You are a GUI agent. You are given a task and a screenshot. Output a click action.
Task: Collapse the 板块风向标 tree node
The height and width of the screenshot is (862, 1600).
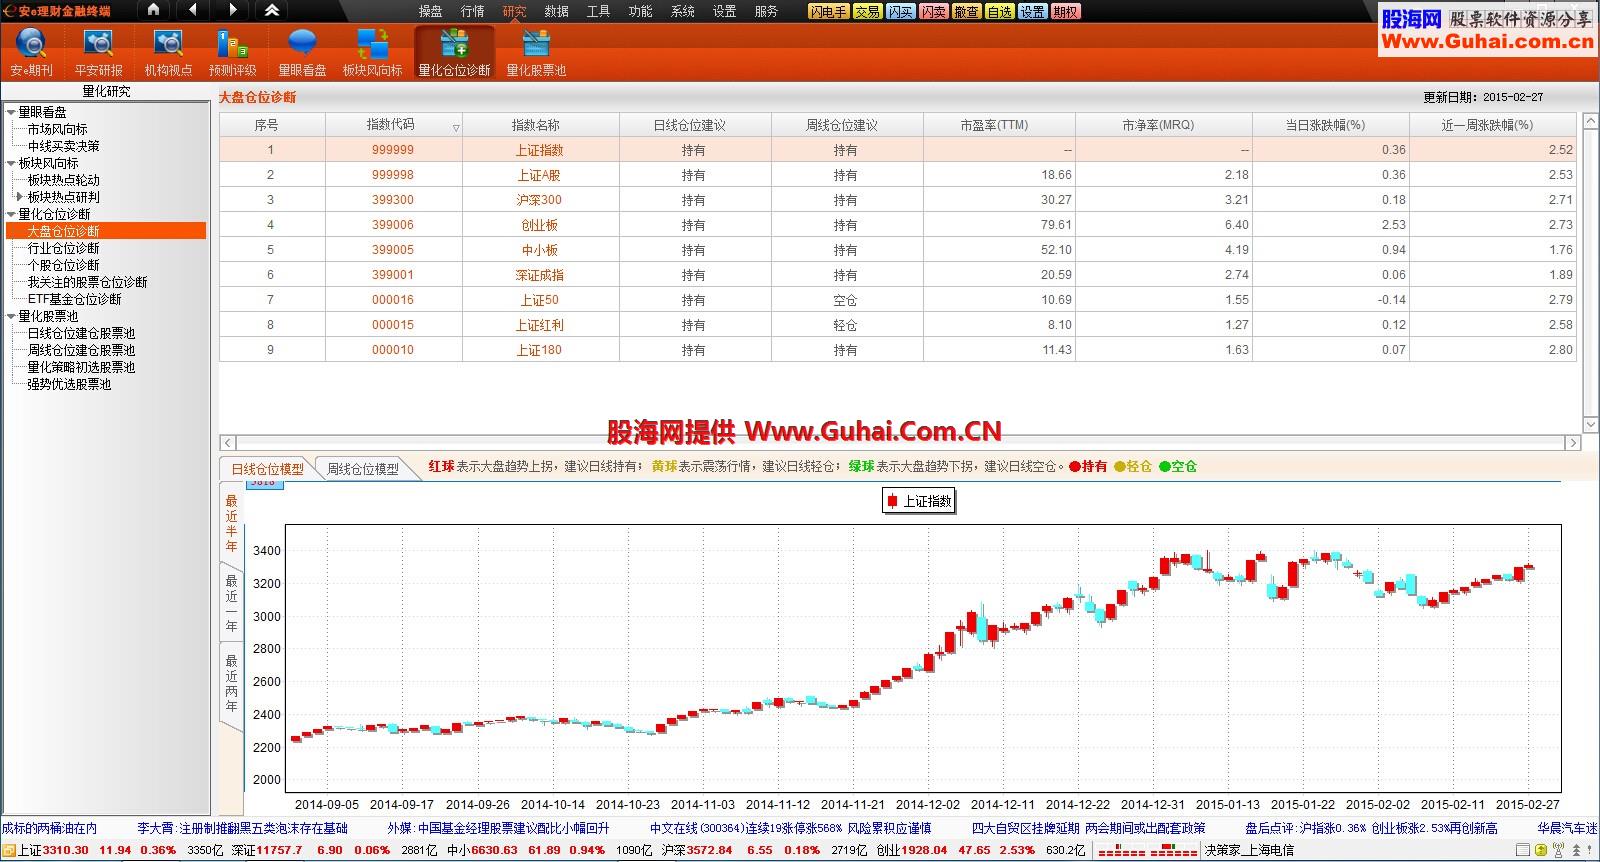click(x=11, y=163)
